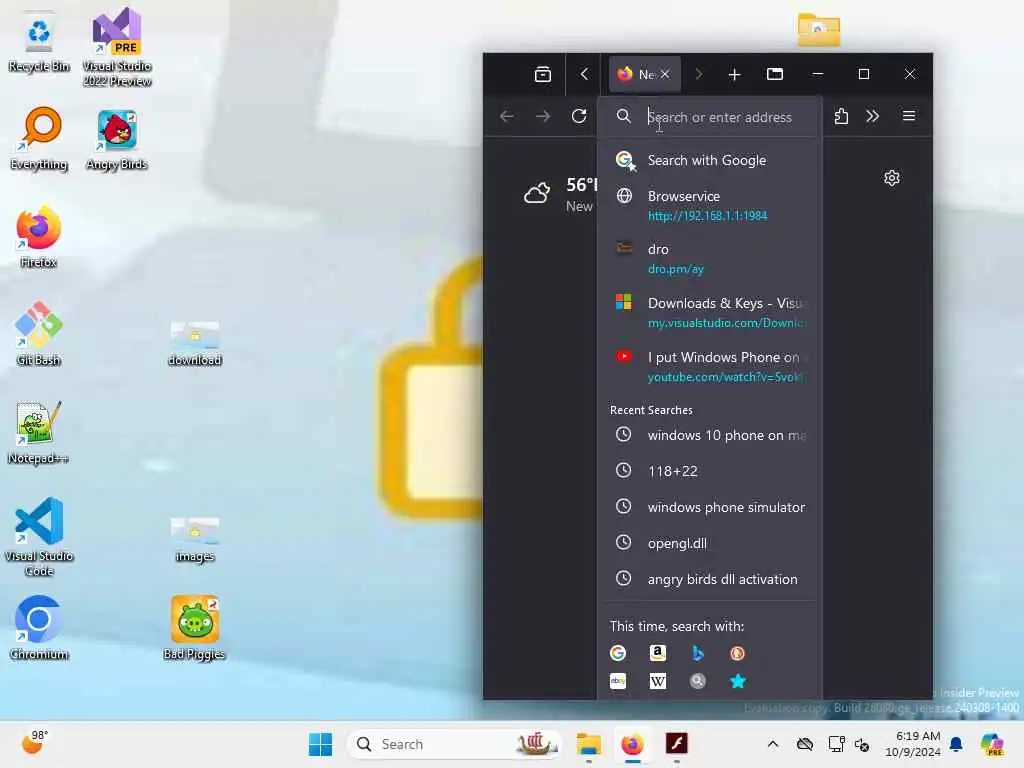Select the Bad Piggies desktop shortcut
The height and width of the screenshot is (768, 1024).
click(195, 628)
